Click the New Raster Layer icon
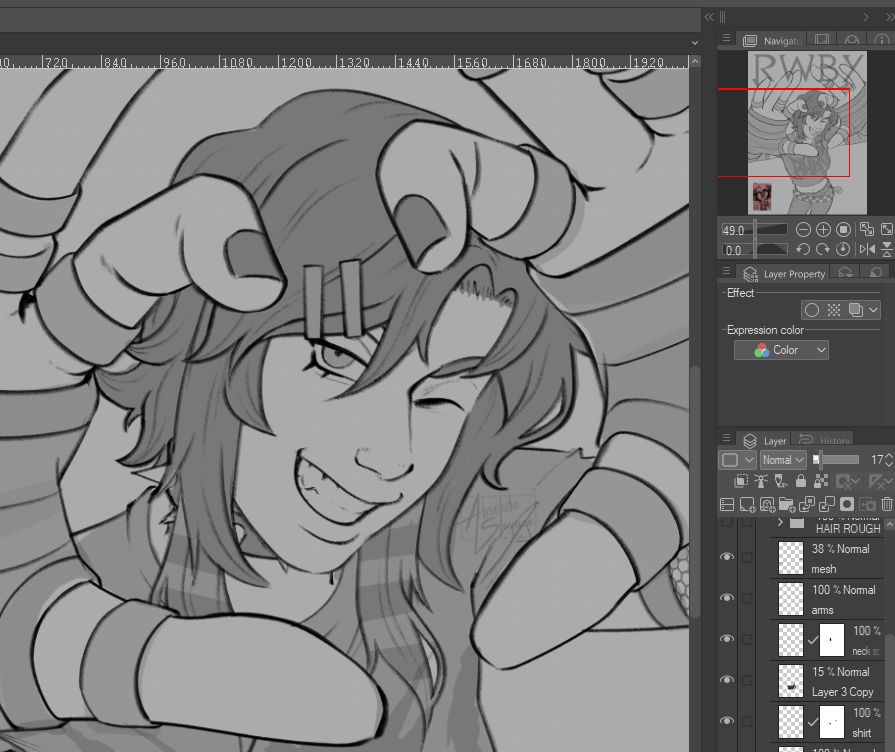This screenshot has width=895, height=752. point(747,504)
